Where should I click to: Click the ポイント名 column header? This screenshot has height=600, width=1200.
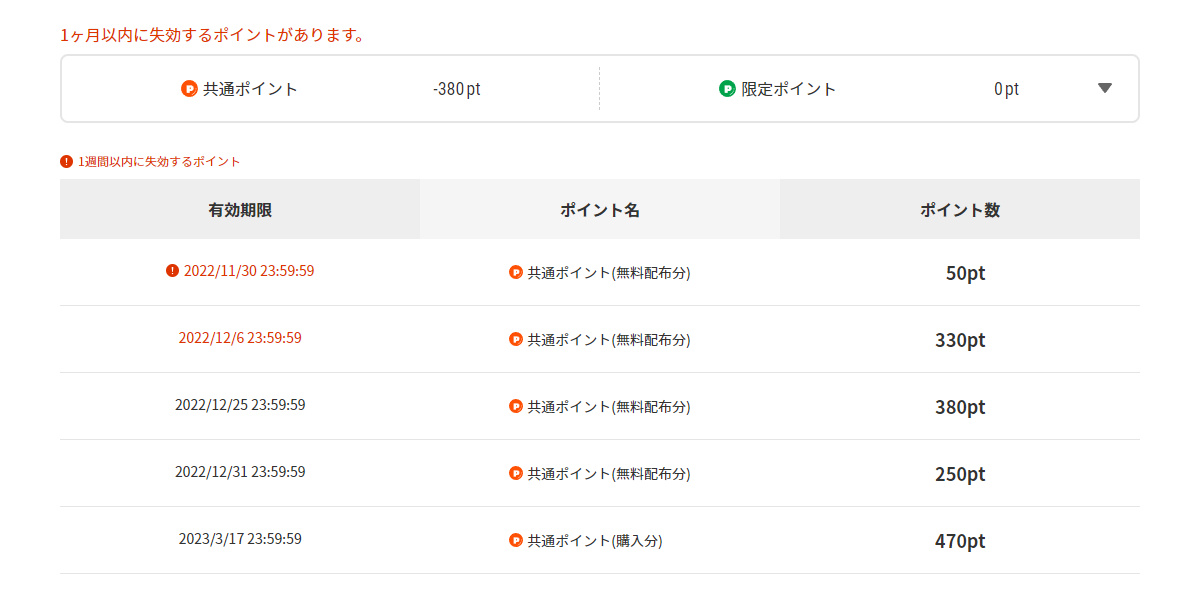click(x=600, y=210)
